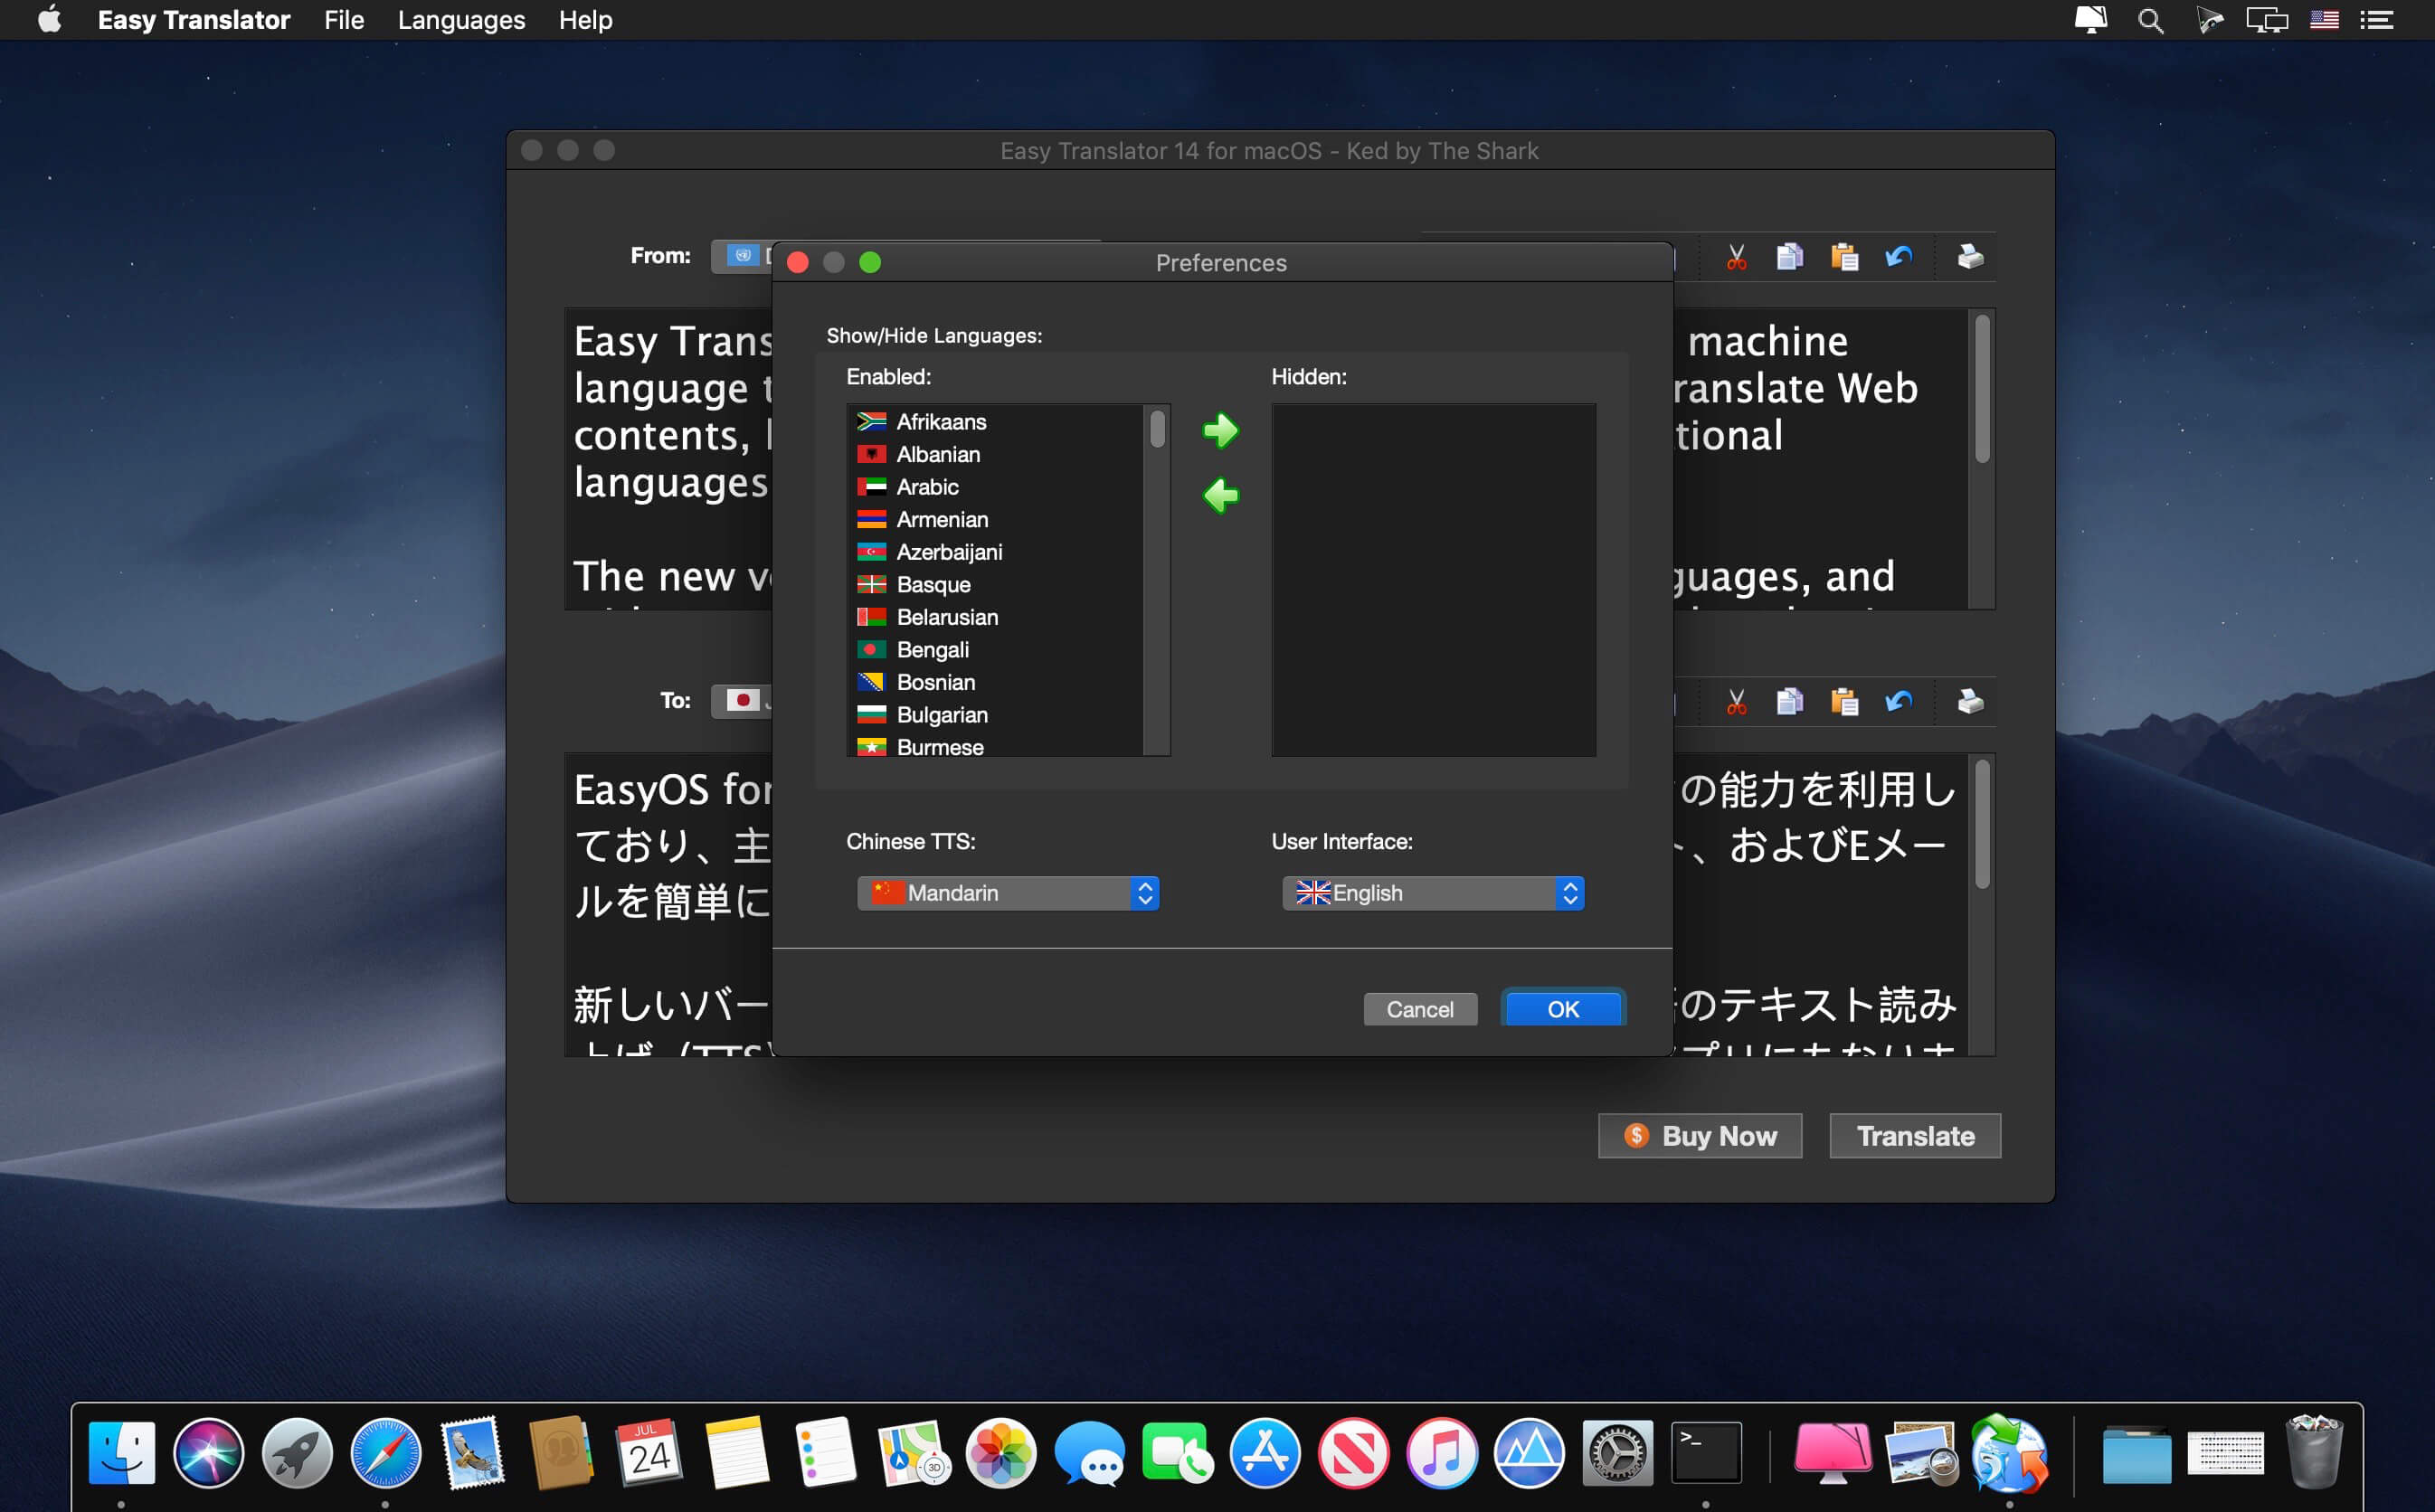Select Azerbaijani in Enabled list
Screen dimensions: 2435x1512
tap(996, 552)
